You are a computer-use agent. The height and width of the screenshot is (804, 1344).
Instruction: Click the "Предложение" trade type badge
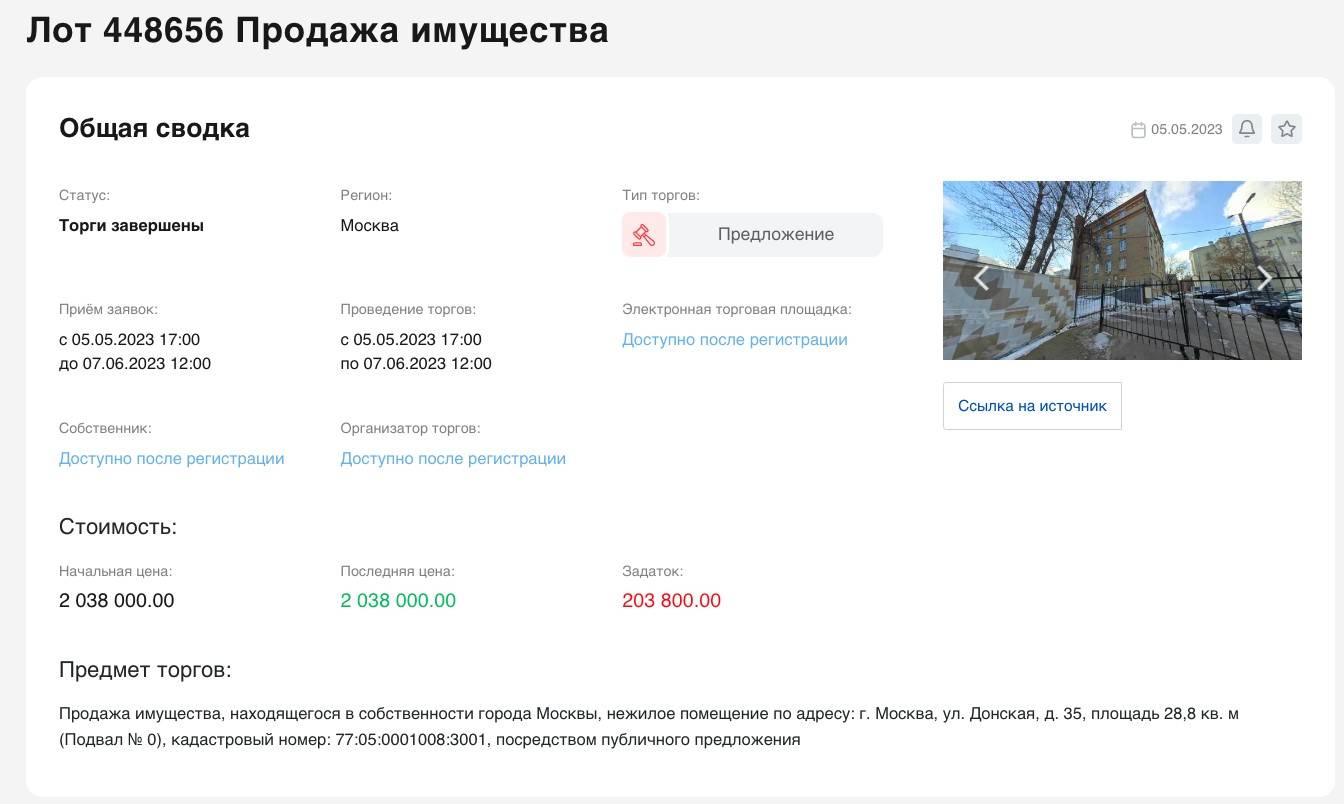point(775,235)
